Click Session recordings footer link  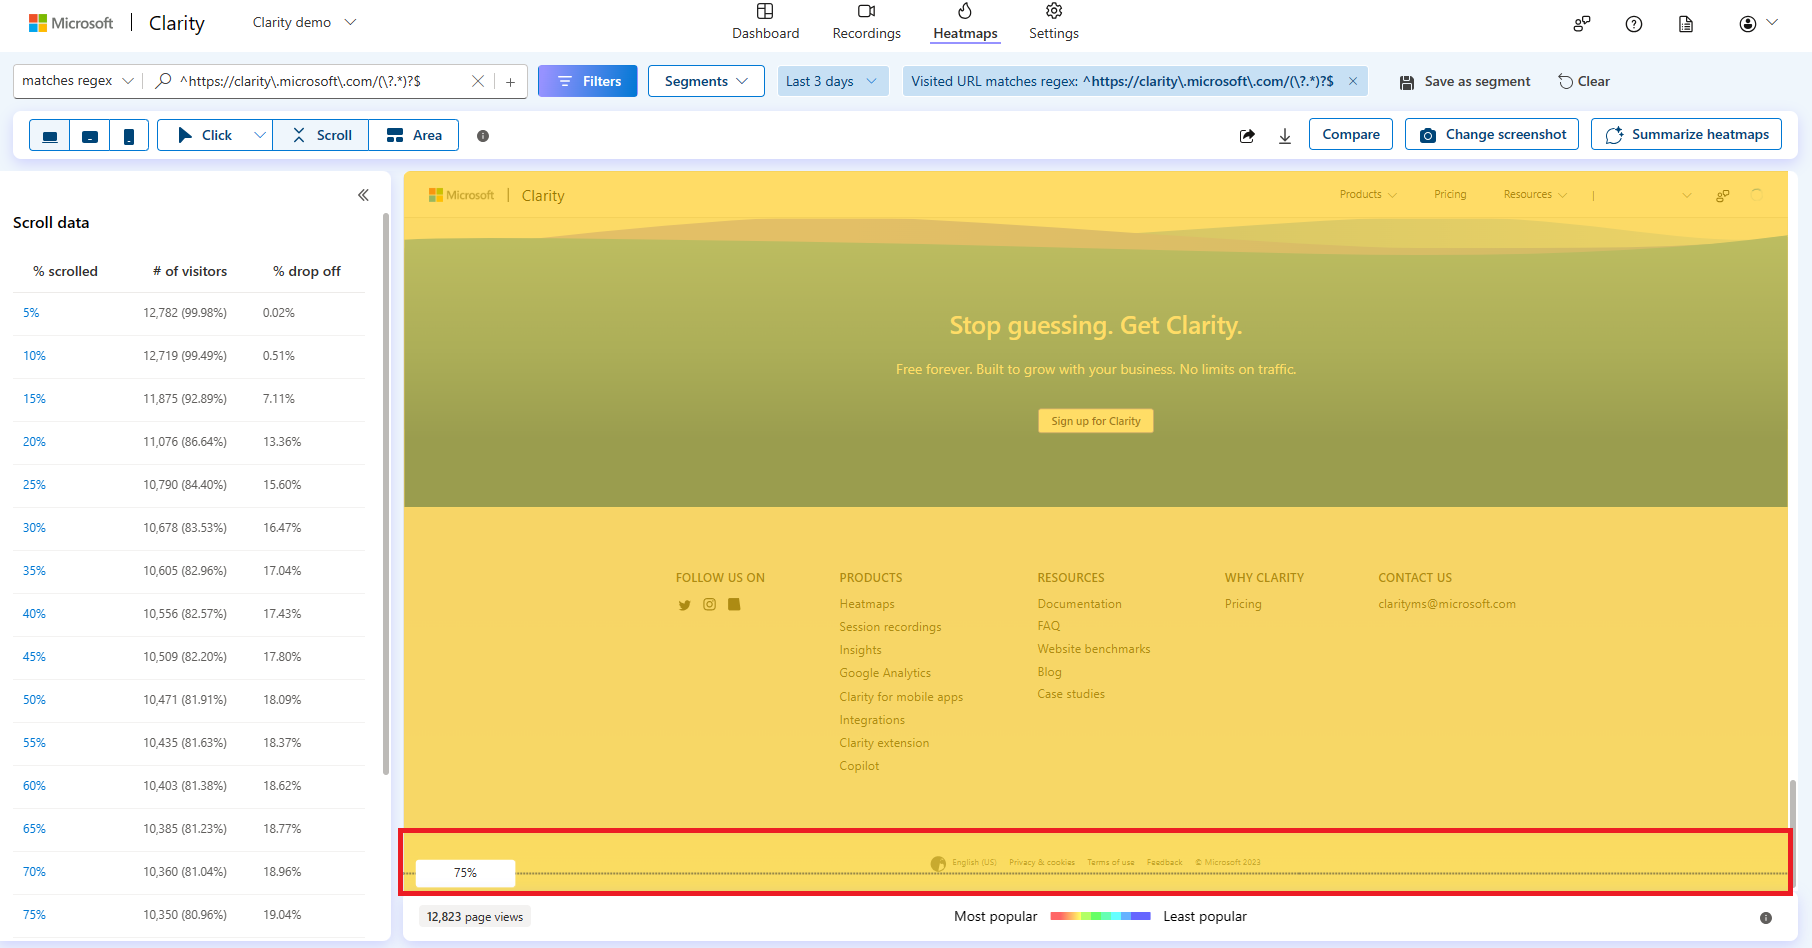coord(890,627)
